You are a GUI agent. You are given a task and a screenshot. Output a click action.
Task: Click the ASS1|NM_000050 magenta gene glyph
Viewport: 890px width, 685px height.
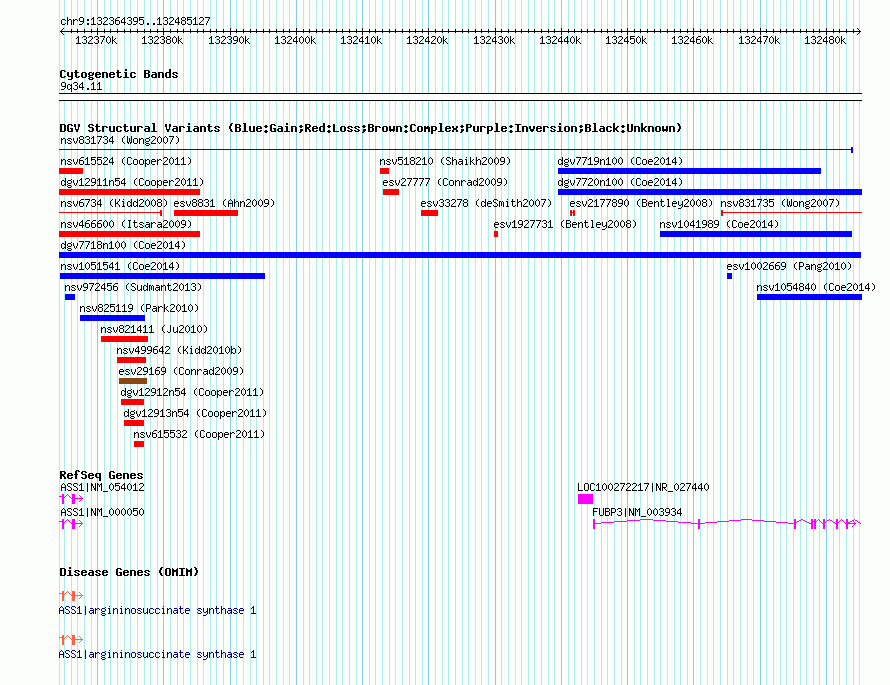pos(72,524)
